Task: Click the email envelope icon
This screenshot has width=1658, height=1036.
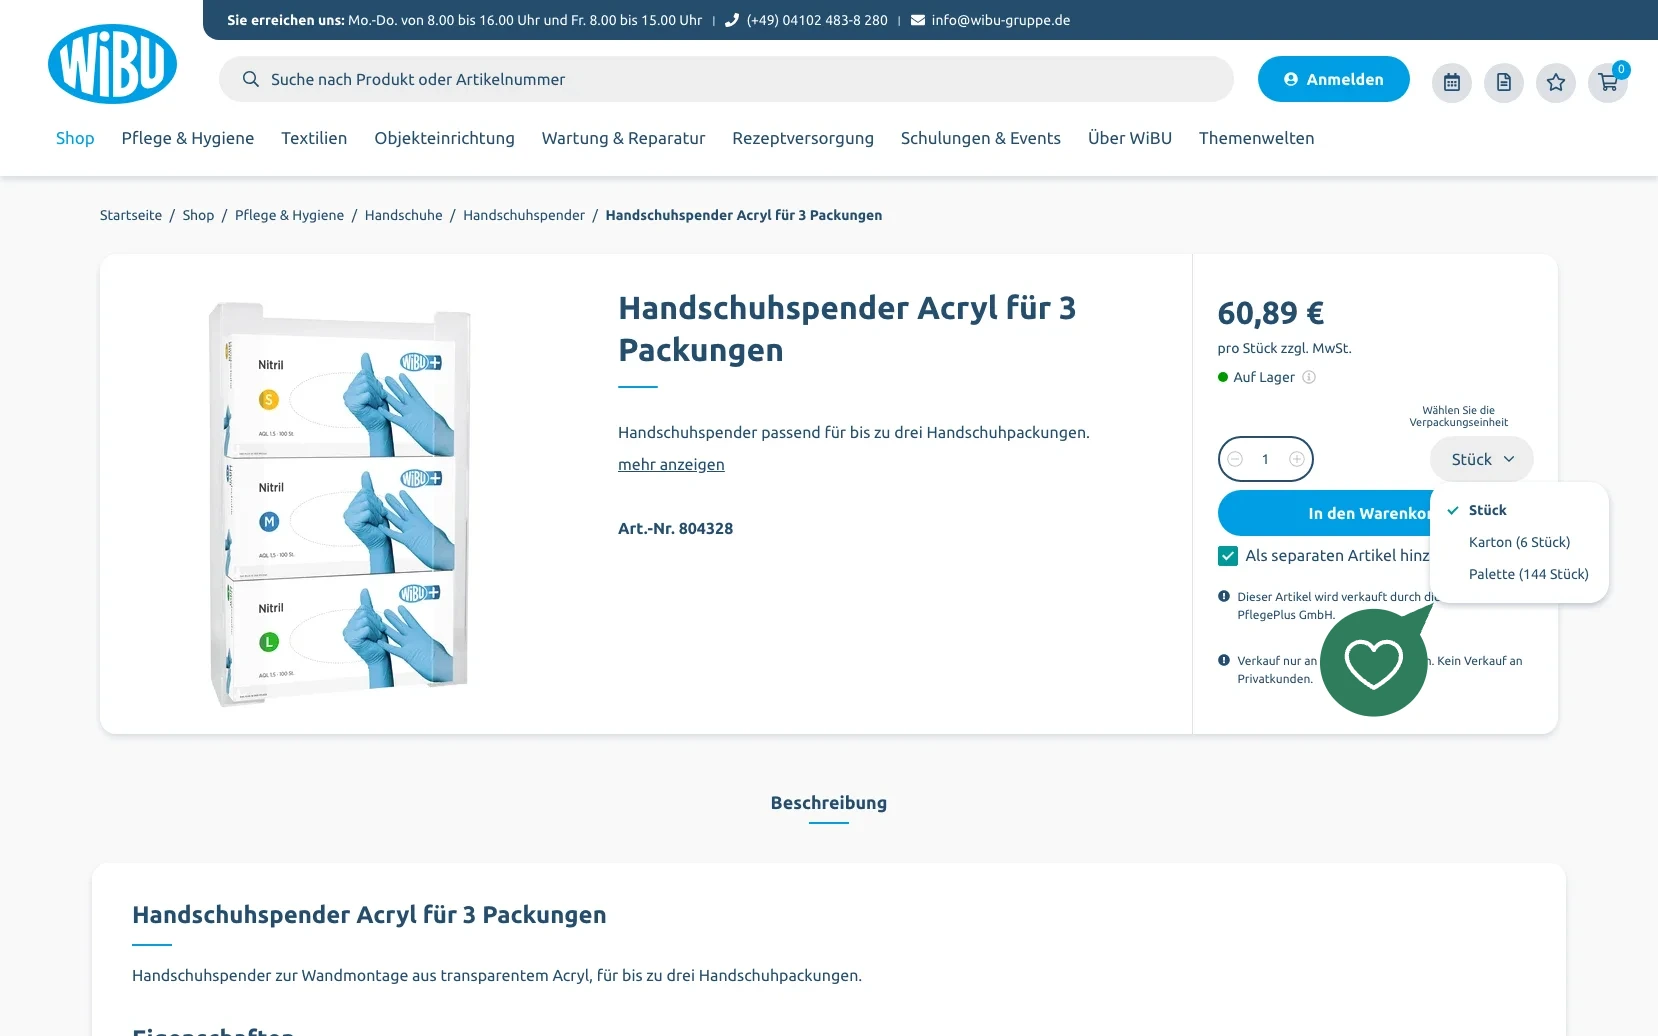Action: click(x=918, y=20)
